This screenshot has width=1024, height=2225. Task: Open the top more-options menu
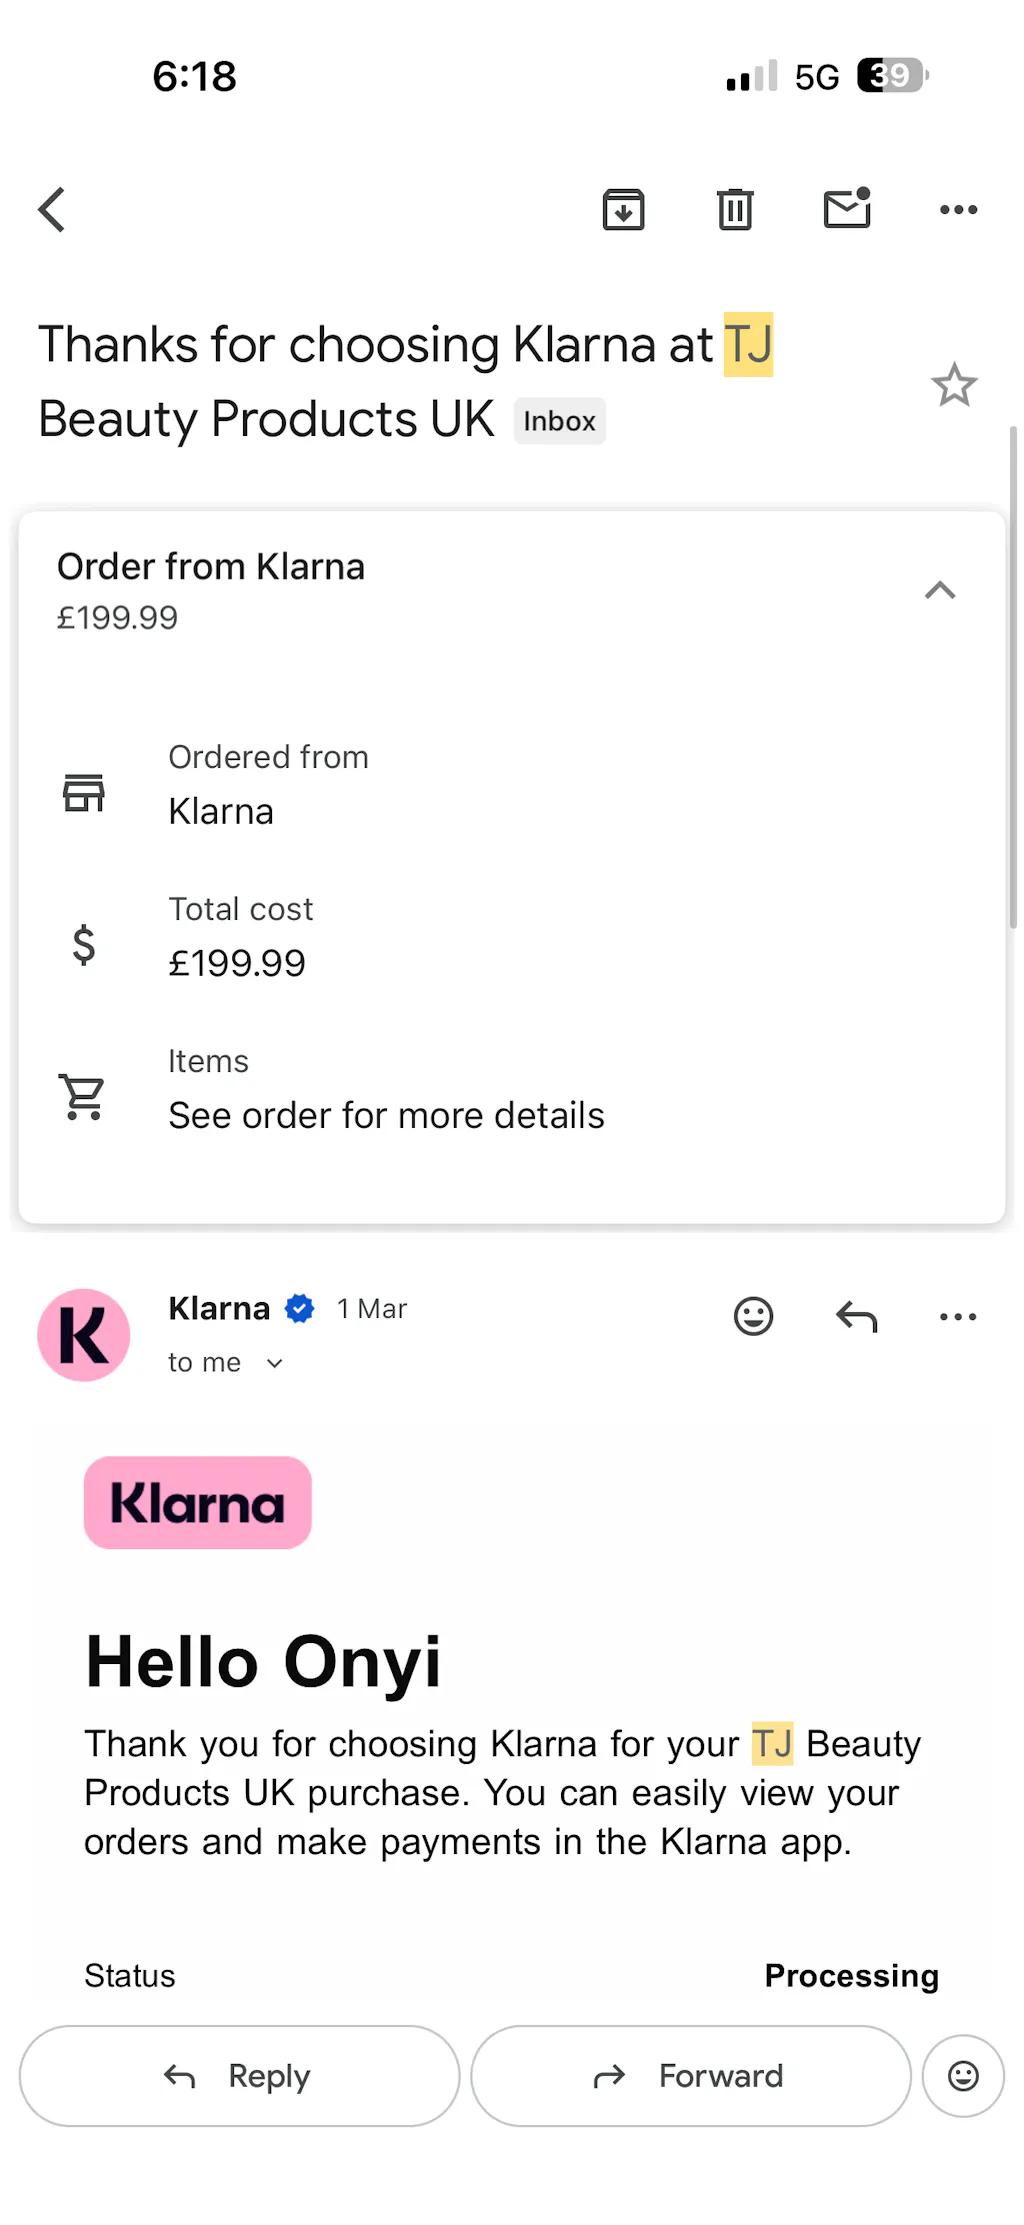958,210
